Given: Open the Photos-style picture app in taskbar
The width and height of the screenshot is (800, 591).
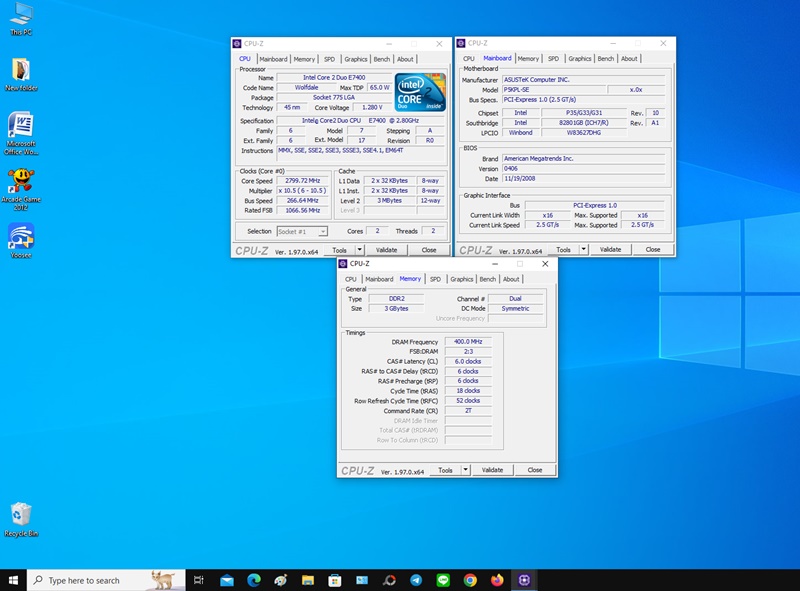Looking at the screenshot, I should pyautogui.click(x=362, y=580).
